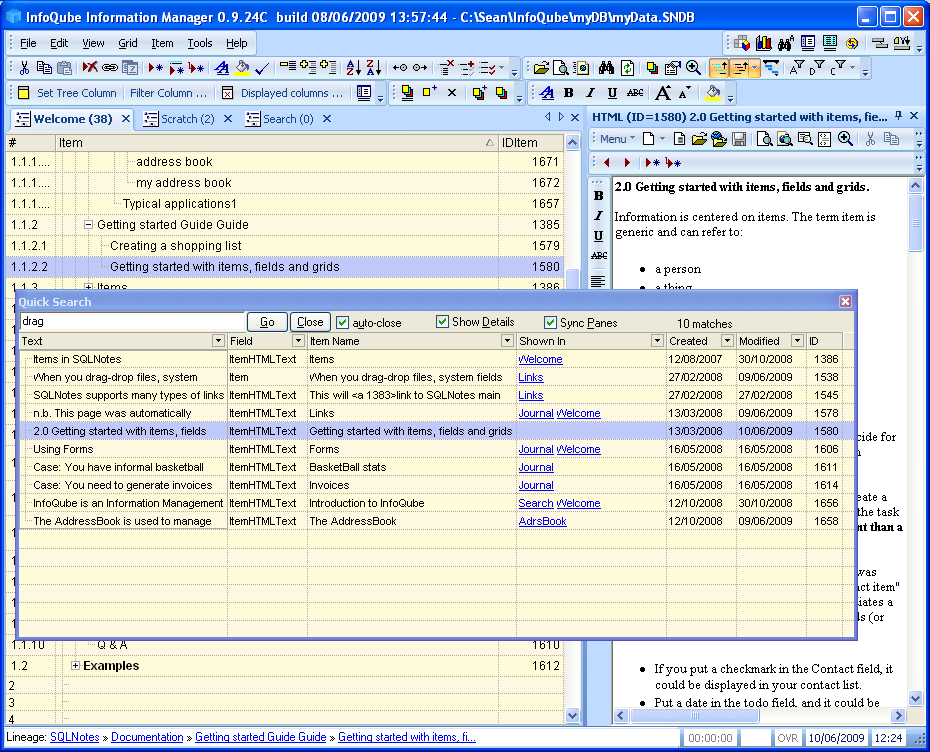Click the print preview icon in HTML pane

(x=765, y=139)
